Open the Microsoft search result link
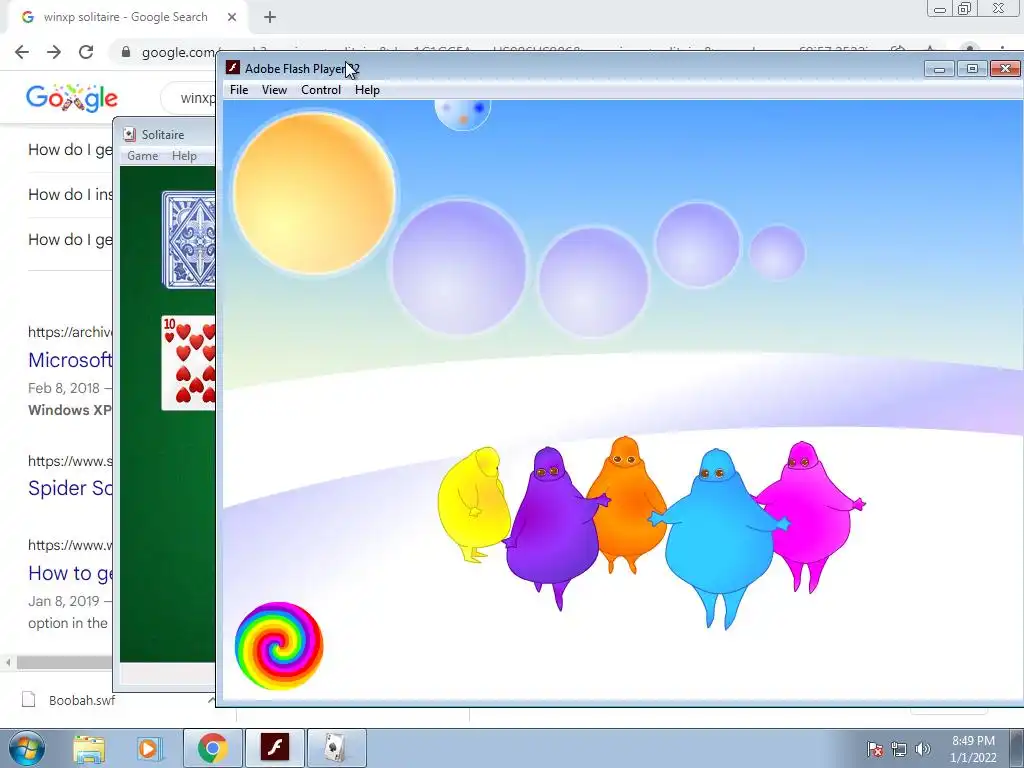The height and width of the screenshot is (768, 1024). pyautogui.click(x=70, y=360)
